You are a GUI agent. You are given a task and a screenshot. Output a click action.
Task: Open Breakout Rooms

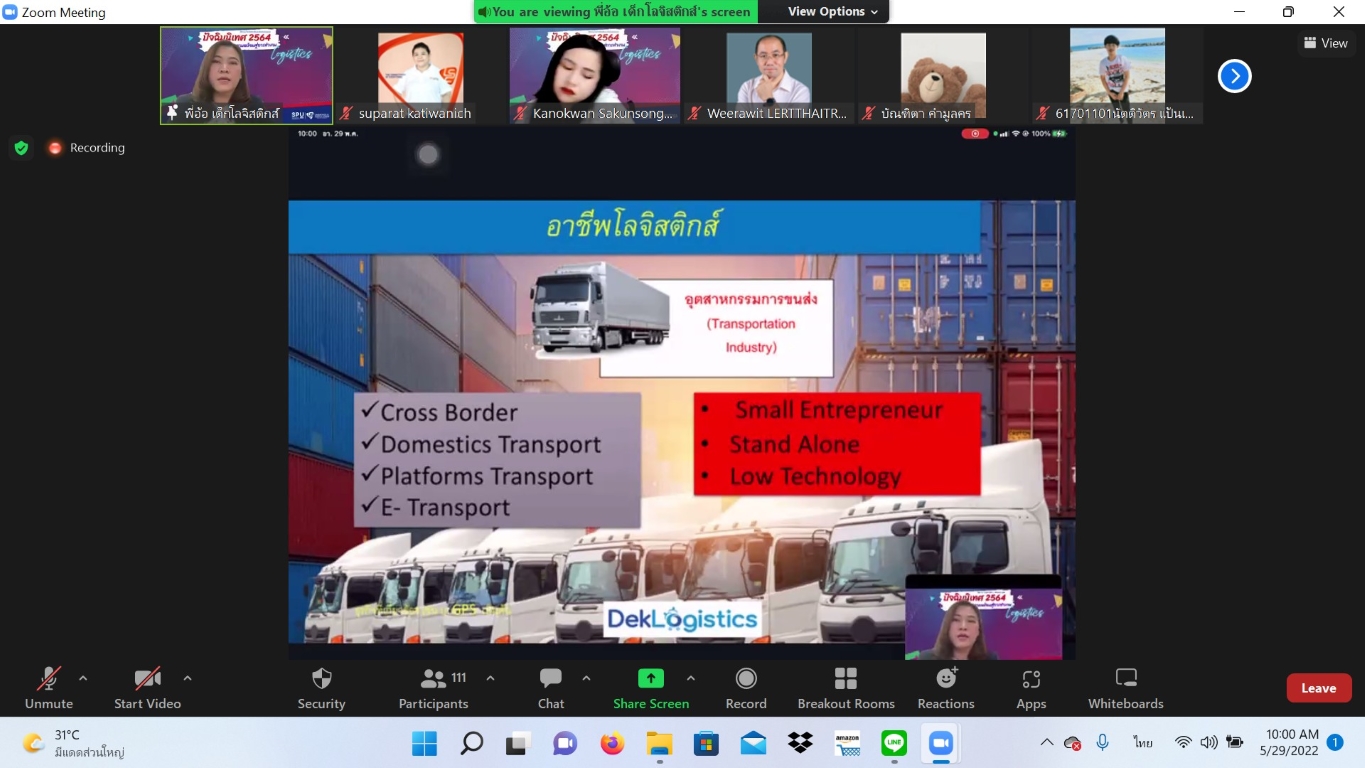(846, 688)
